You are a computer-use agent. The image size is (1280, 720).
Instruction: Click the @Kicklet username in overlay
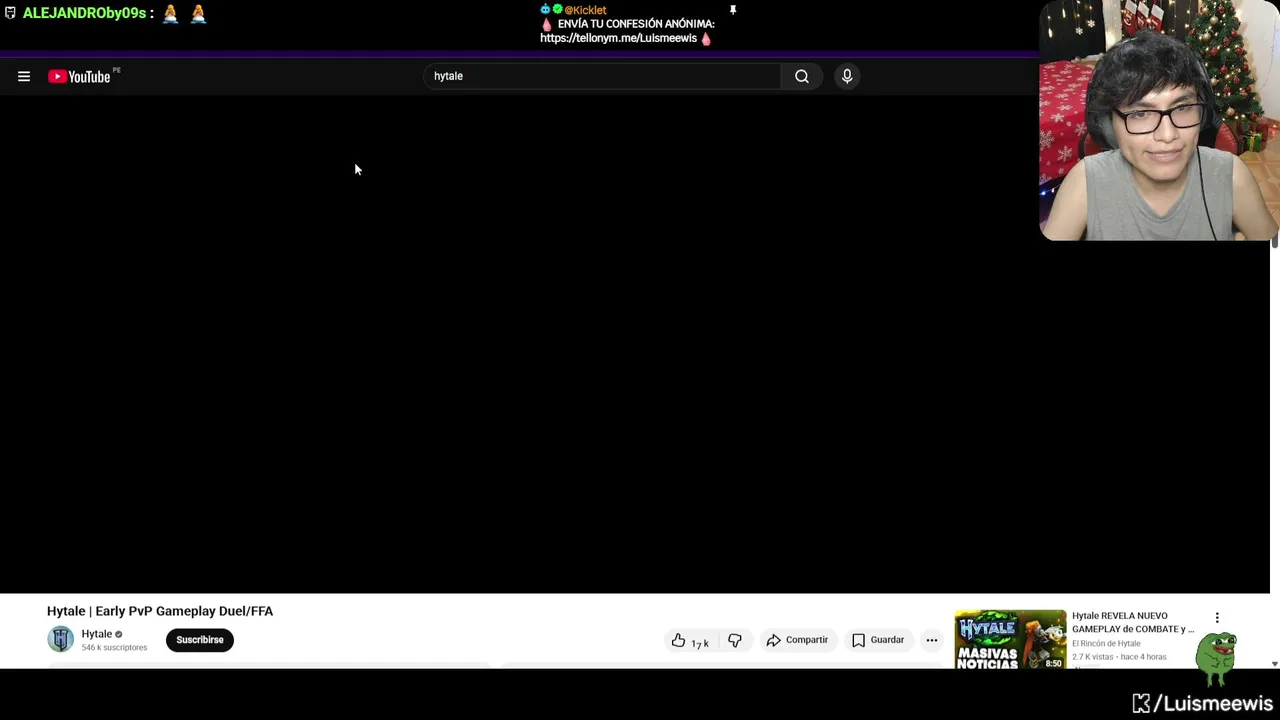(585, 10)
